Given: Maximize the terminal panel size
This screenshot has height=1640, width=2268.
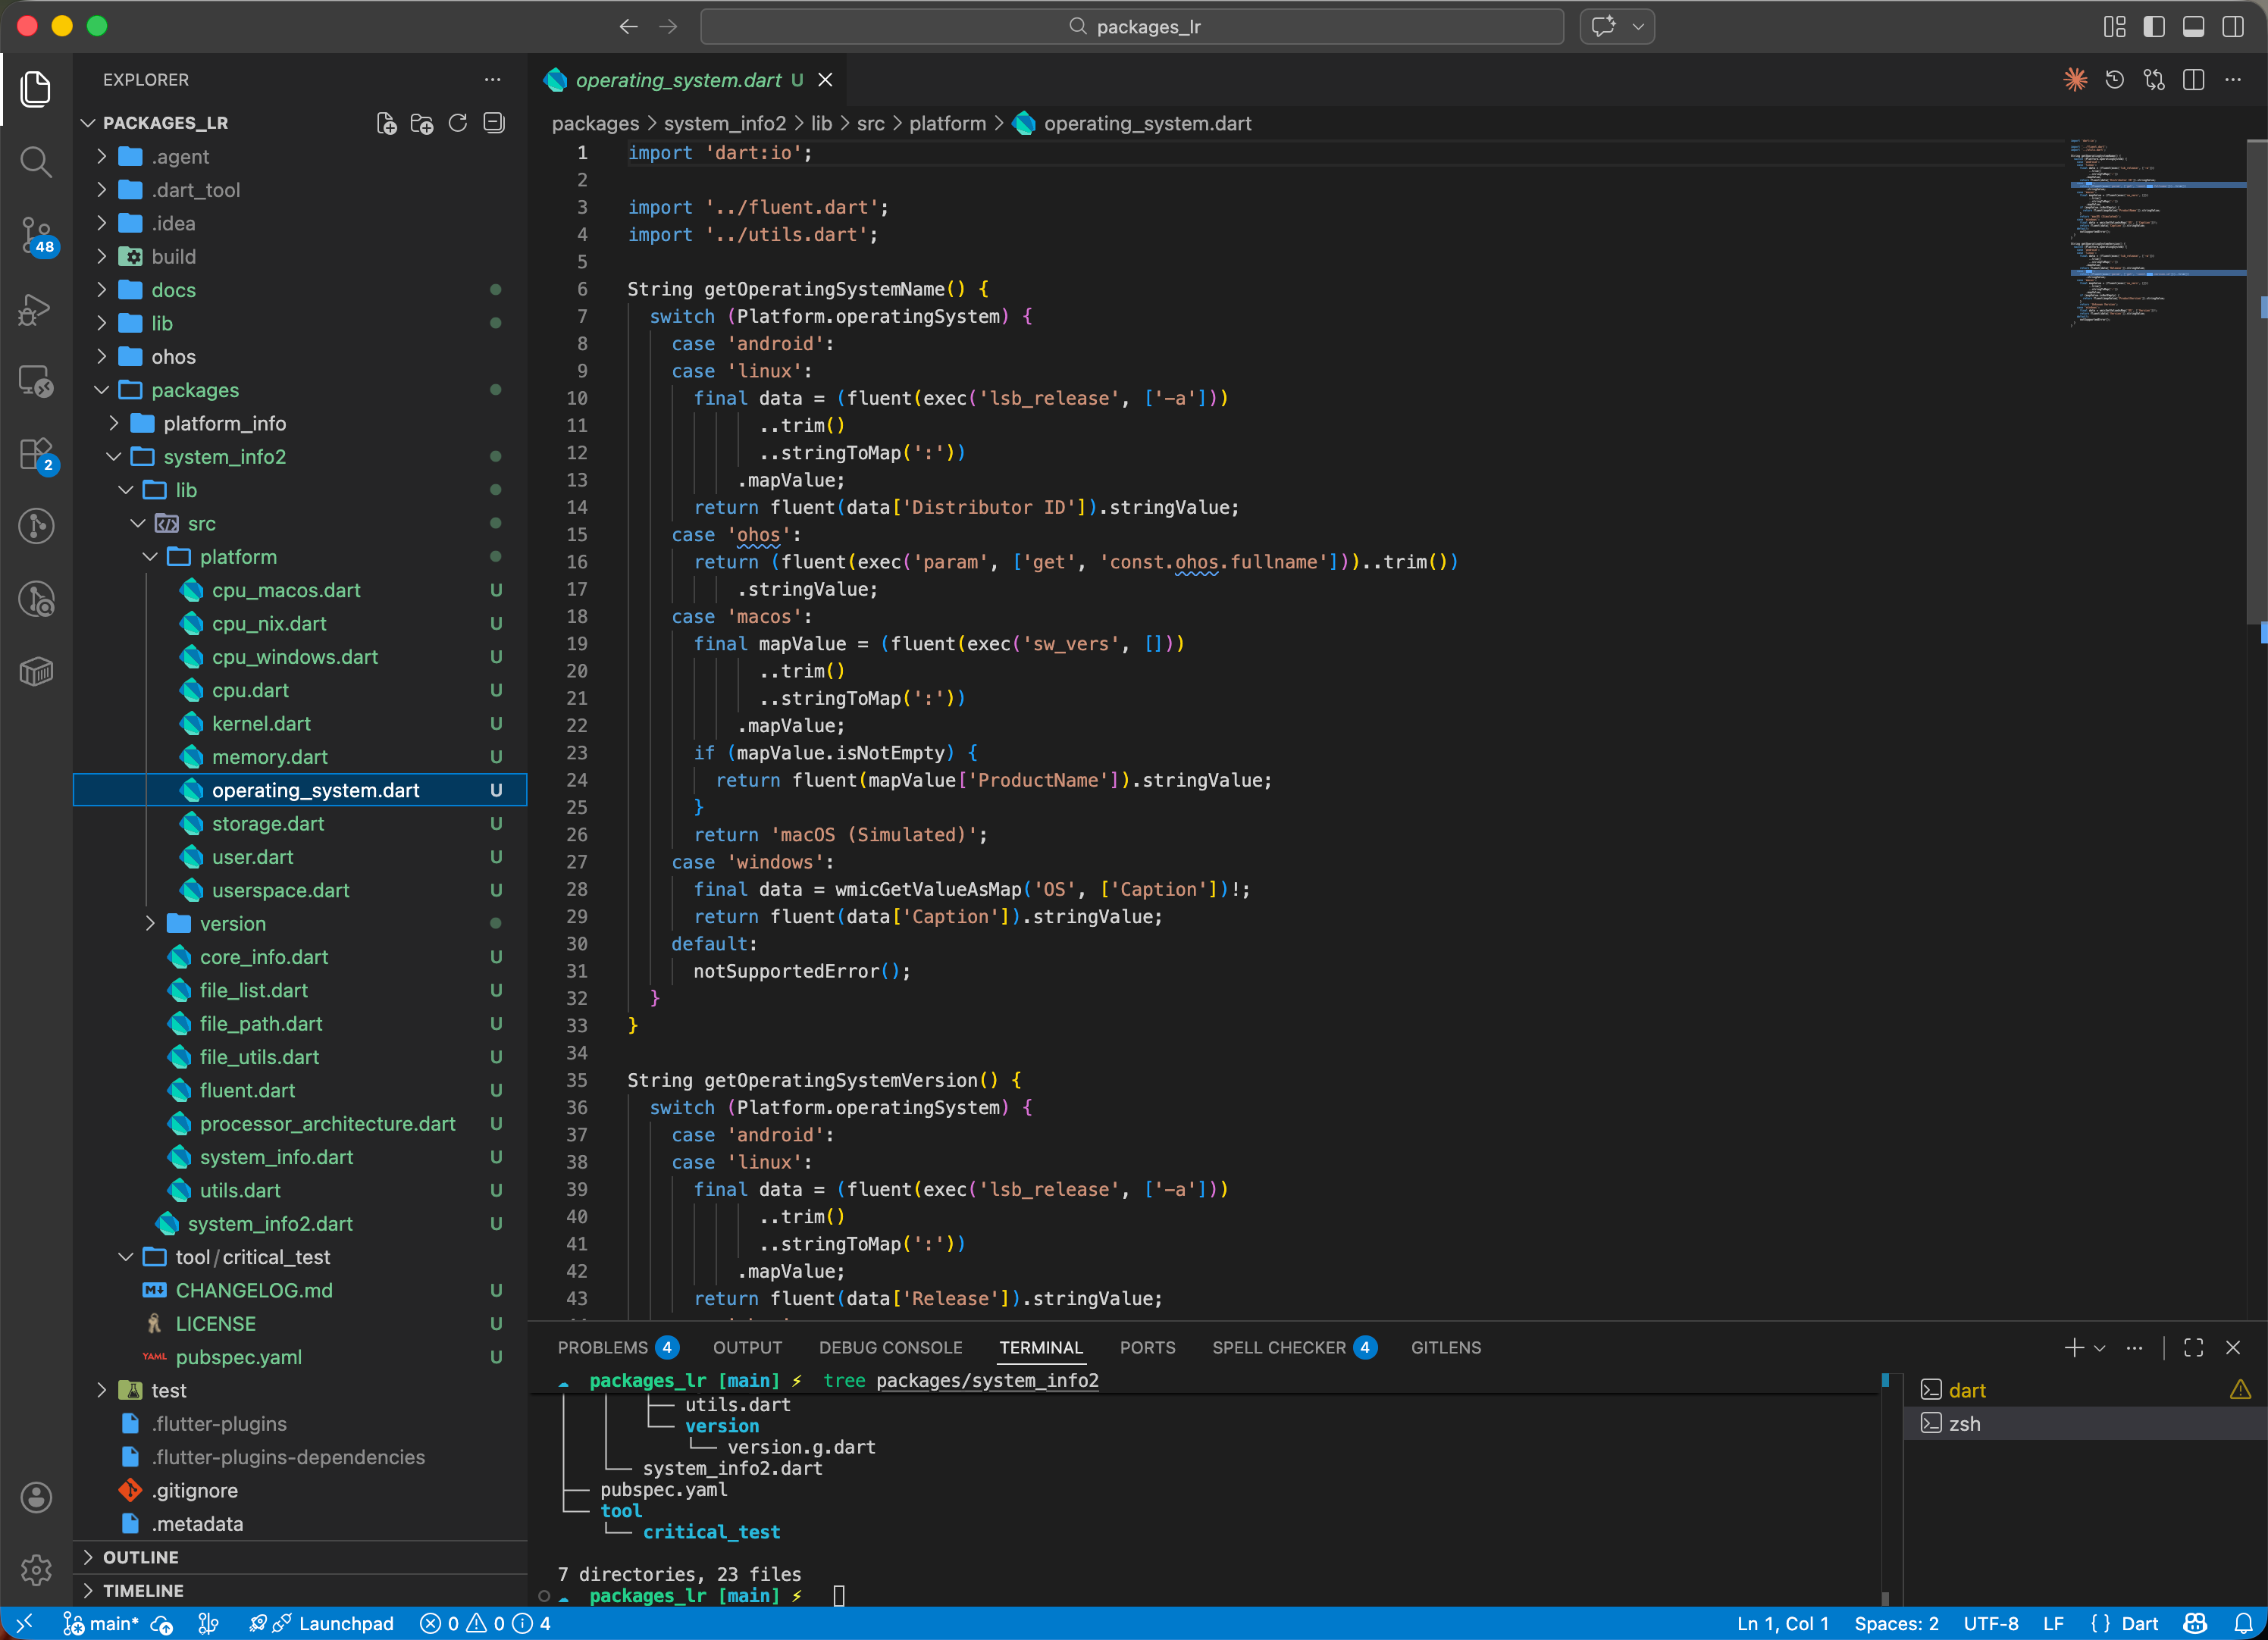Looking at the screenshot, I should (2193, 1347).
